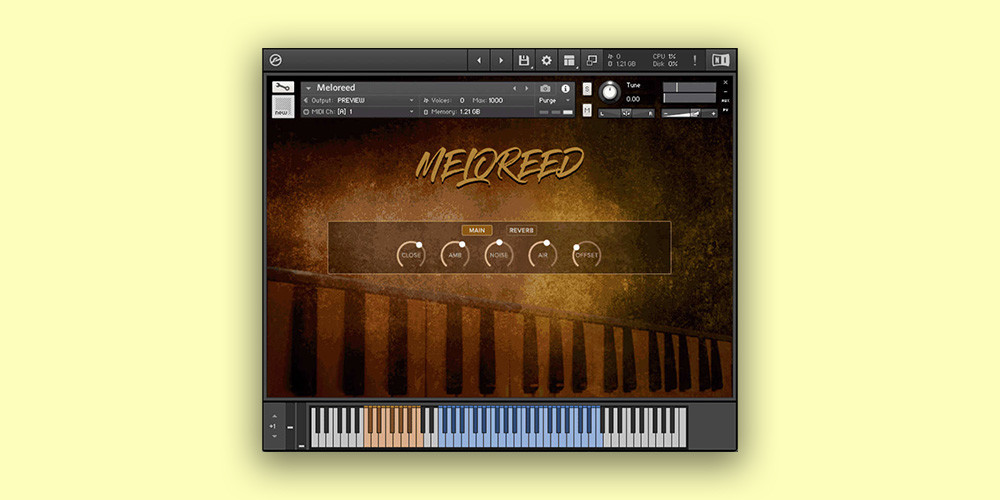Open the save floppy disk menu

(x=523, y=60)
